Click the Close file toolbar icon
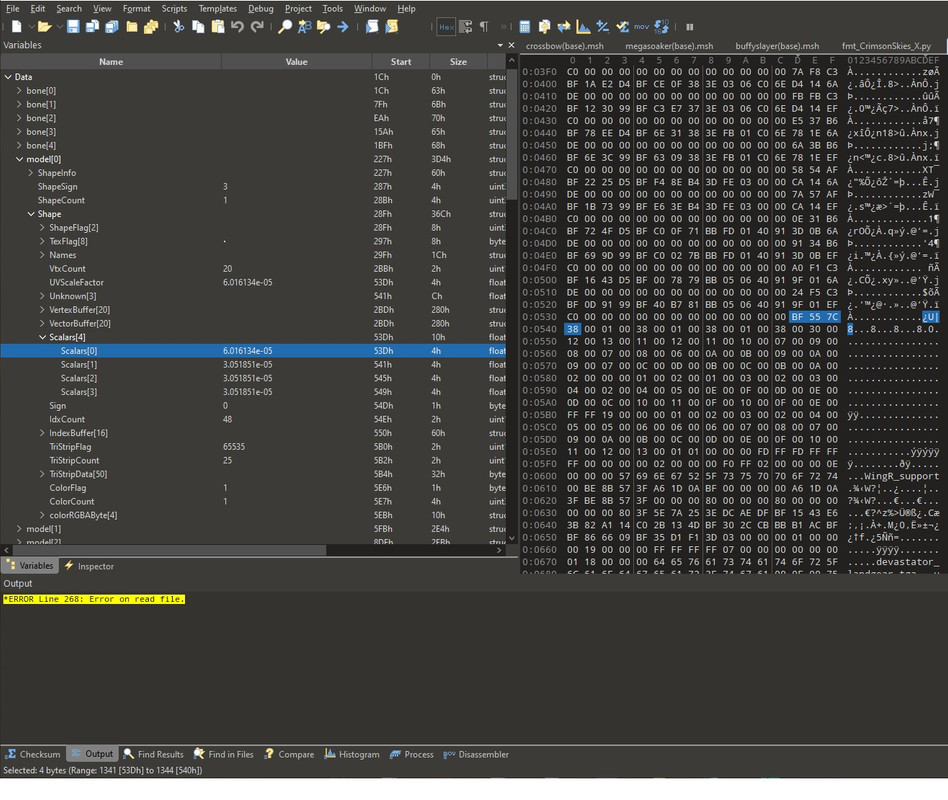948x800 pixels. coord(131,27)
